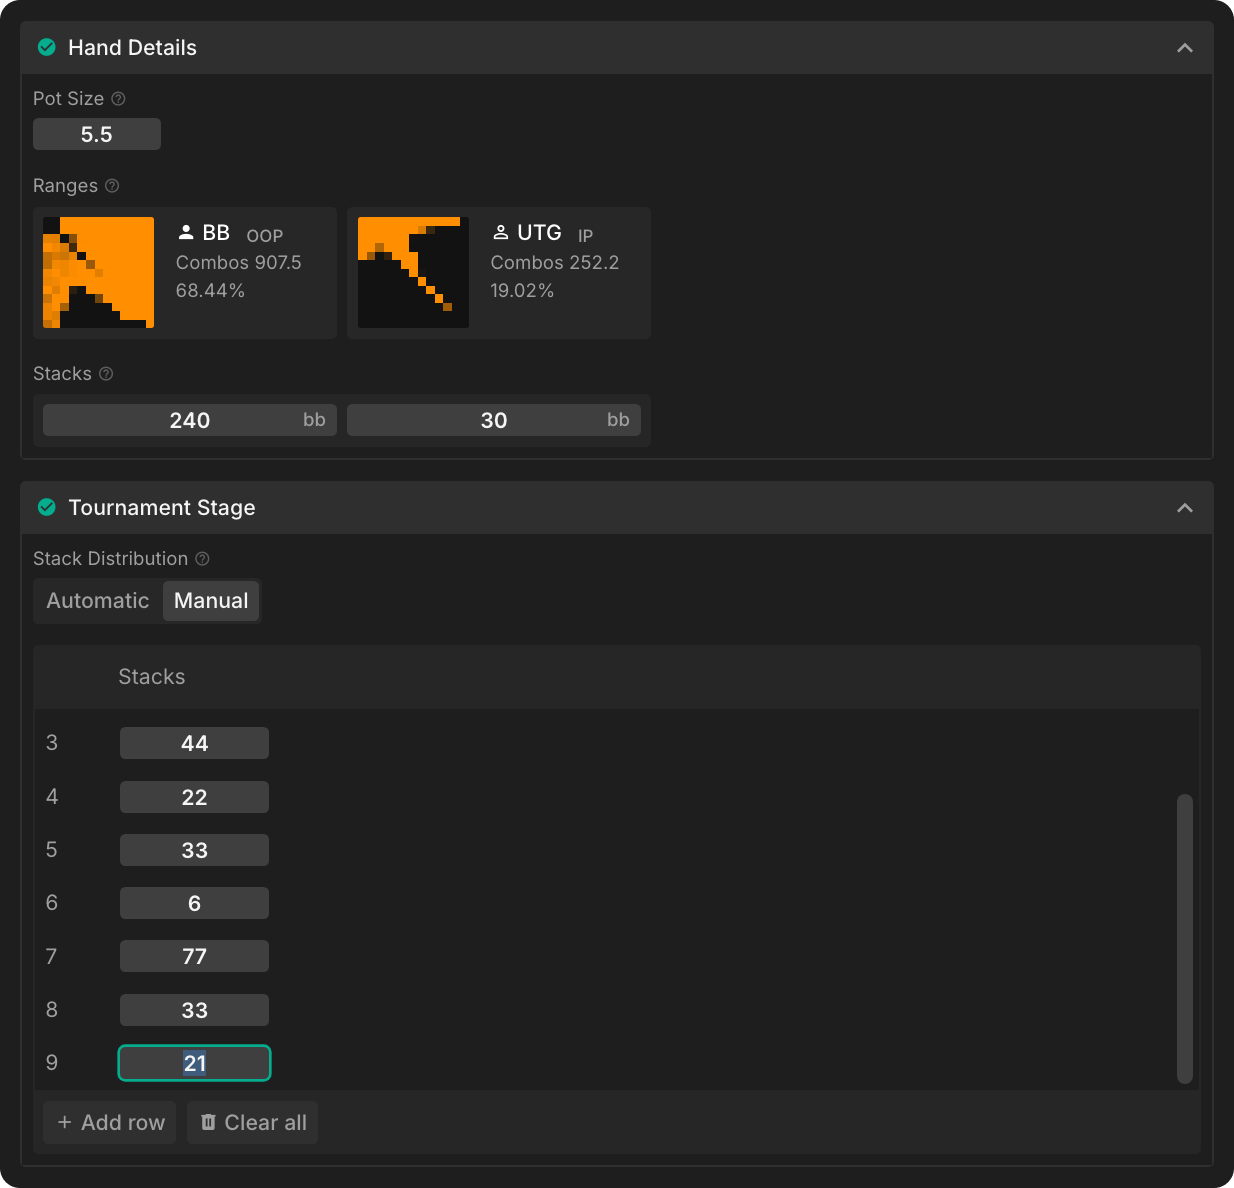Image resolution: width=1234 pixels, height=1188 pixels.
Task: Open the BB range grid thumbnail
Action: pos(98,272)
